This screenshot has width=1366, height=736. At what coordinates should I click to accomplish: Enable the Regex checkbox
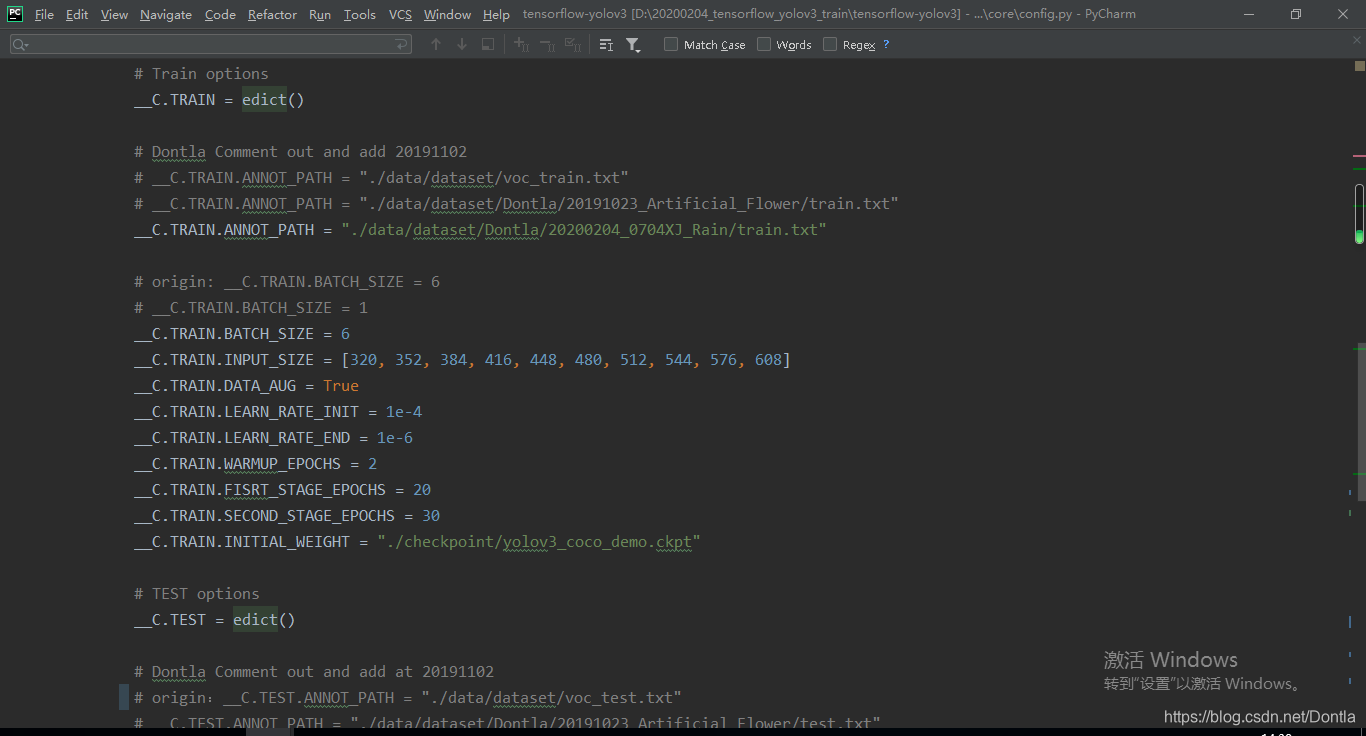[830, 45]
